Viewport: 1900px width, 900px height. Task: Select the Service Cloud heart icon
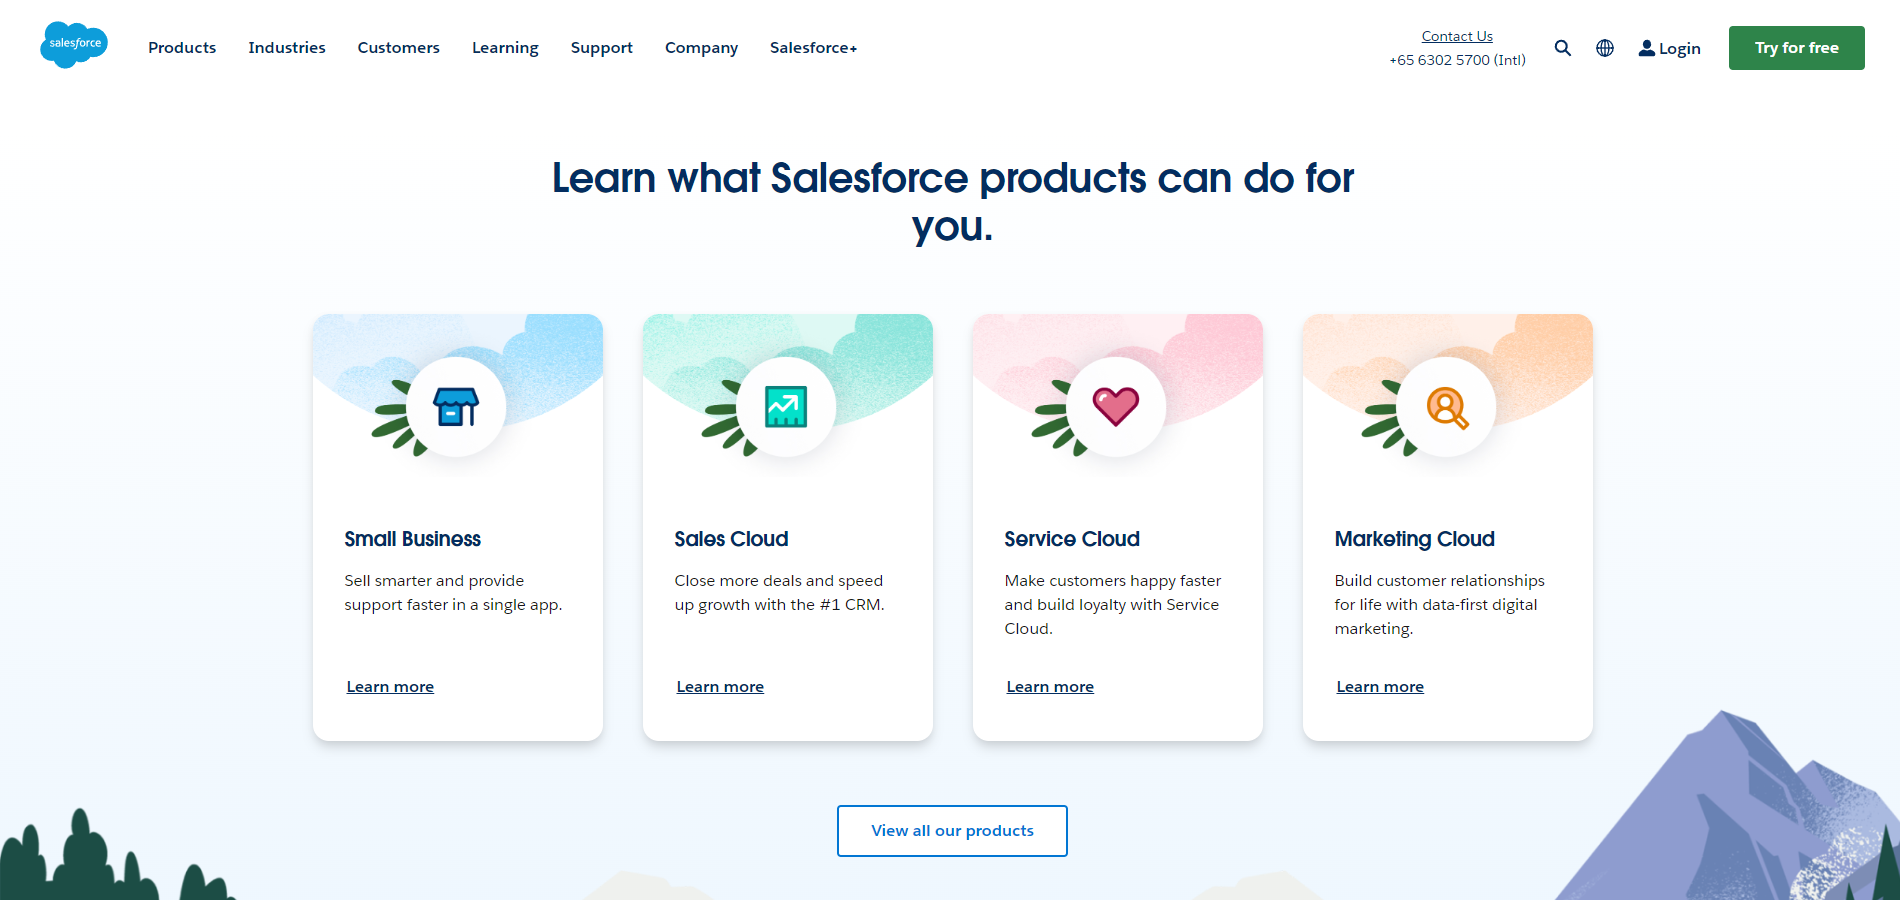[1117, 406]
